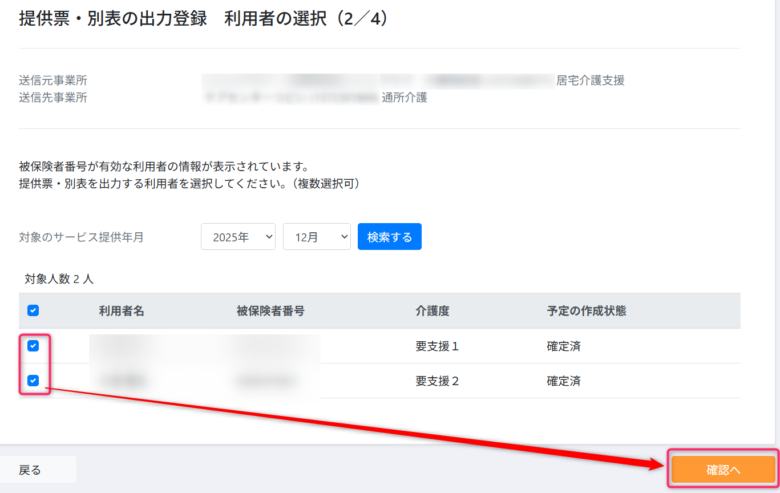Click the 介護度 column header
Viewport: 780px width, 493px height.
[x=433, y=311]
